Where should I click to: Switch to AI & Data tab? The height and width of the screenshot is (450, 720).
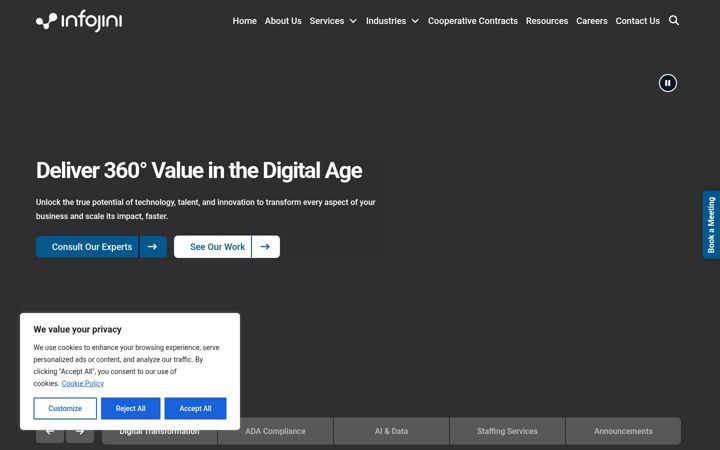click(x=391, y=431)
